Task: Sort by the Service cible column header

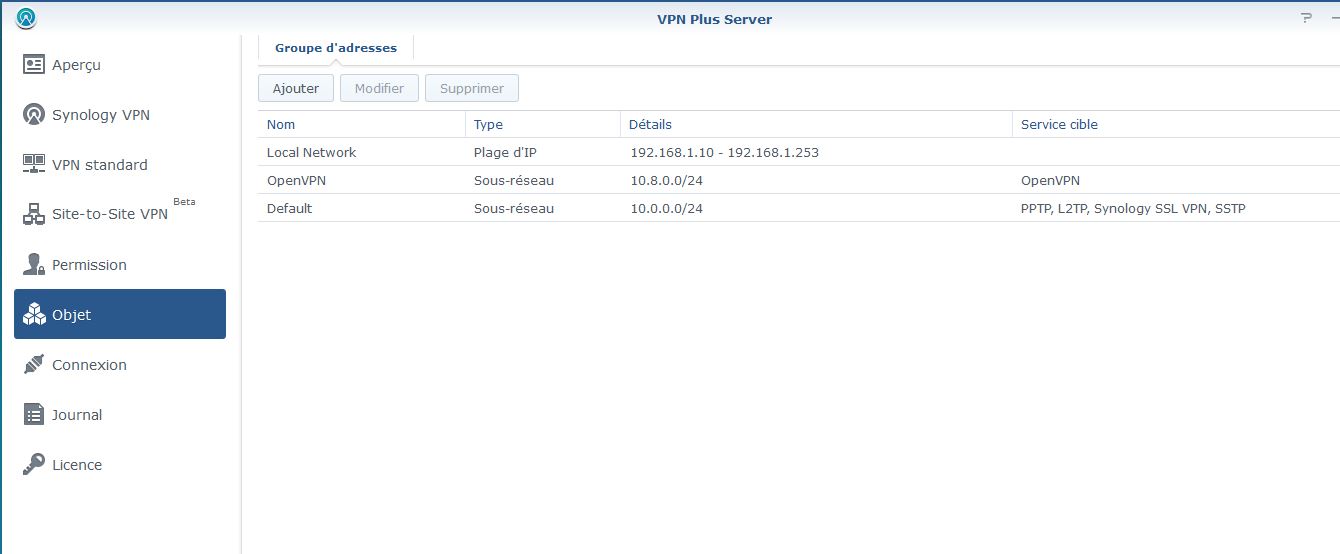Action: [1176, 124]
